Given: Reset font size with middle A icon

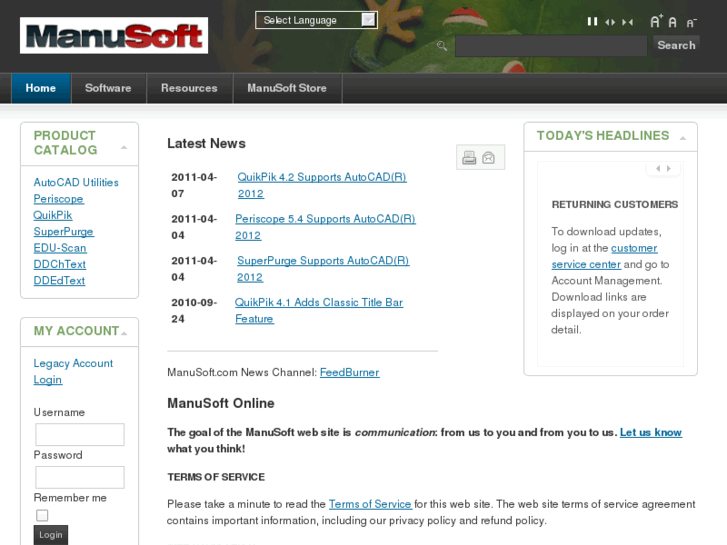Looking at the screenshot, I should pyautogui.click(x=672, y=22).
